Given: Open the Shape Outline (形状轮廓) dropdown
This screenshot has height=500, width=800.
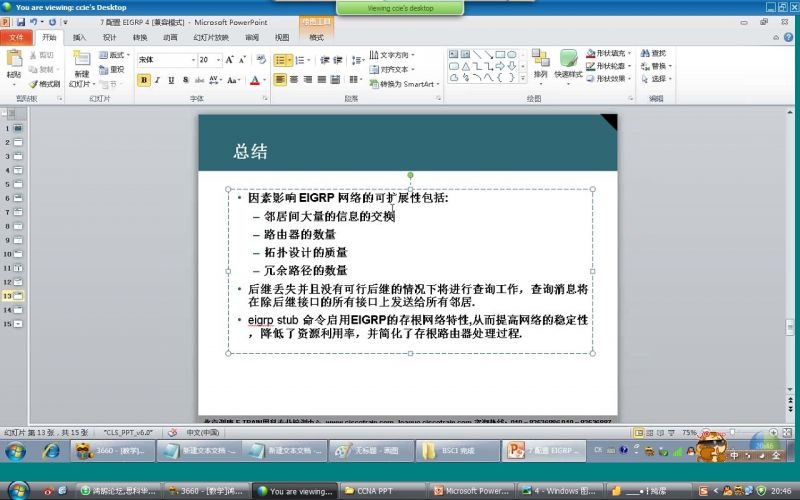Looking at the screenshot, I should [609, 66].
